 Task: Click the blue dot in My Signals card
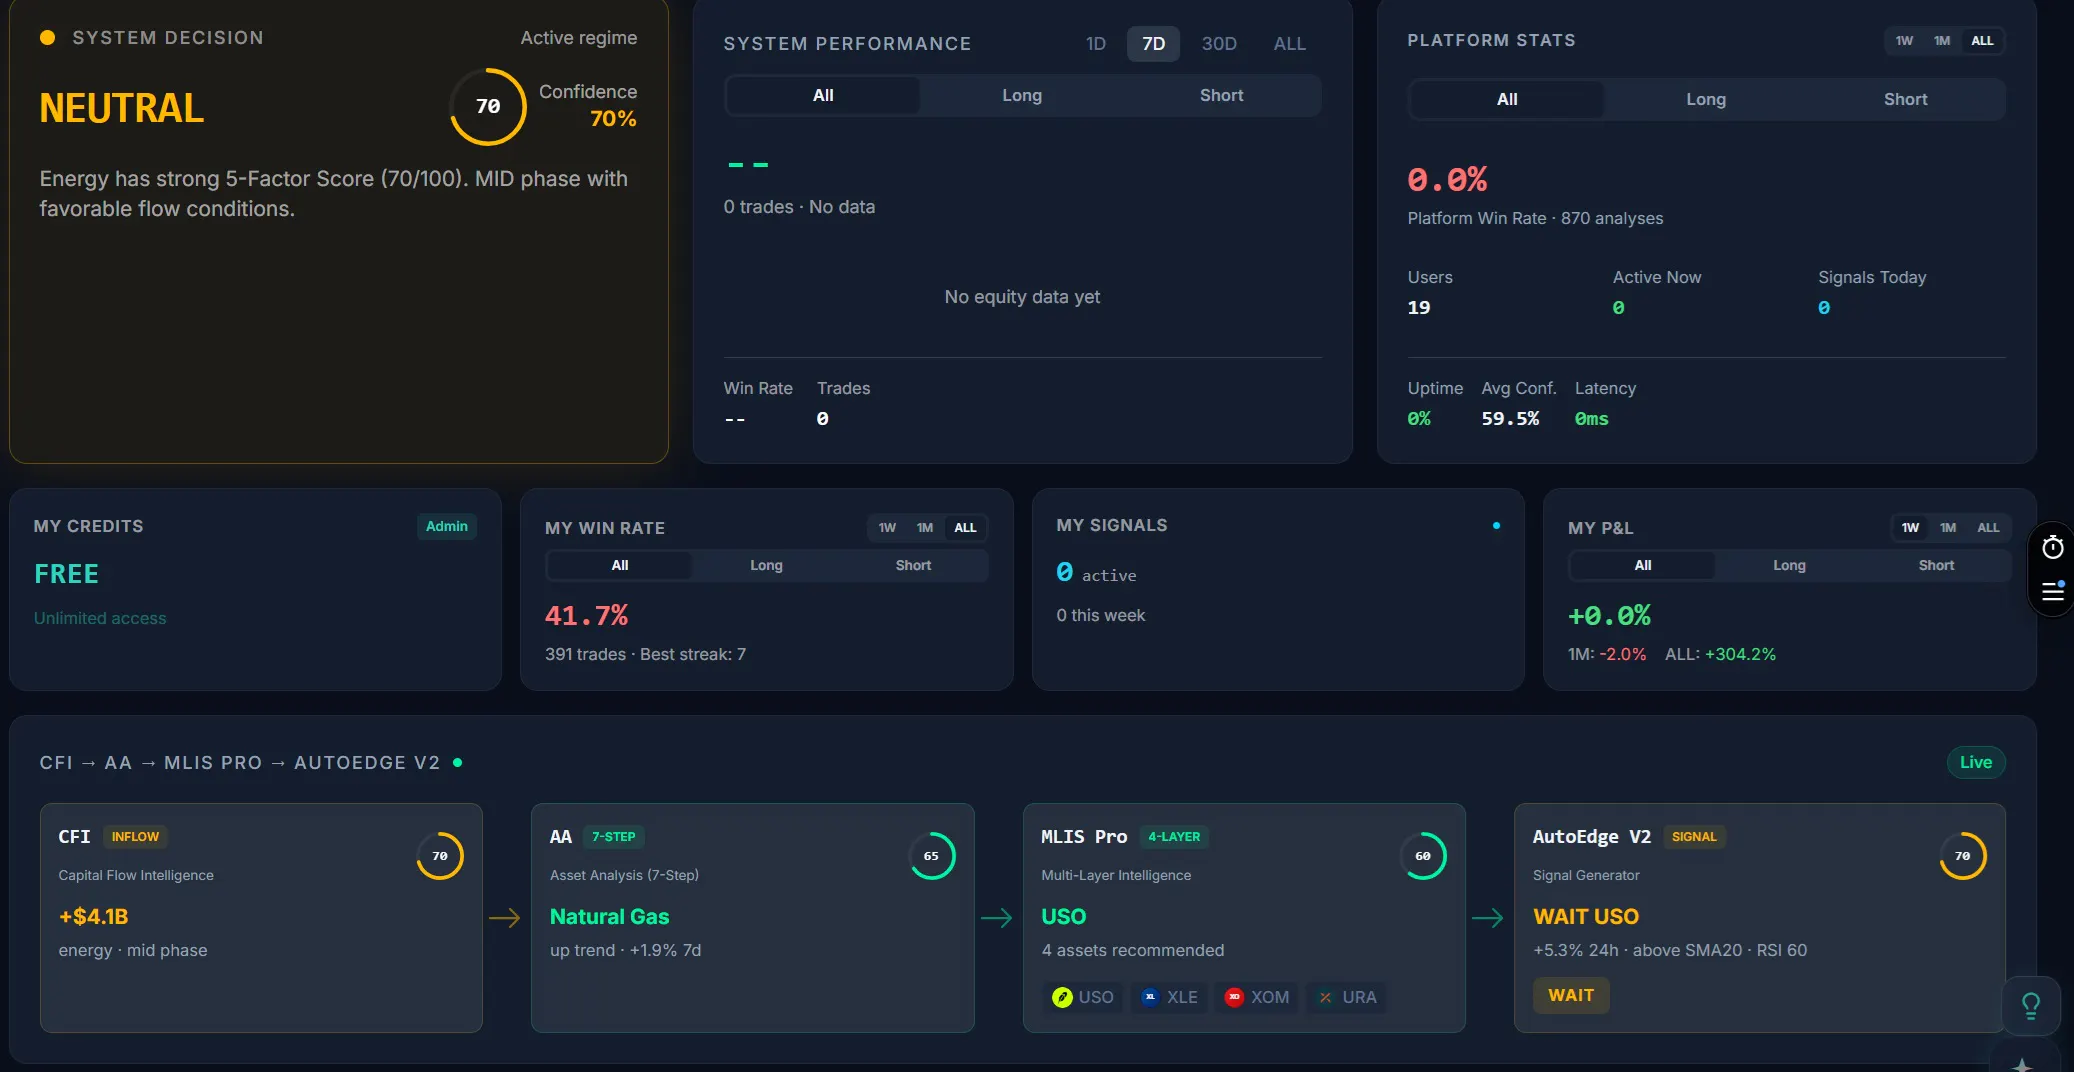point(1496,525)
